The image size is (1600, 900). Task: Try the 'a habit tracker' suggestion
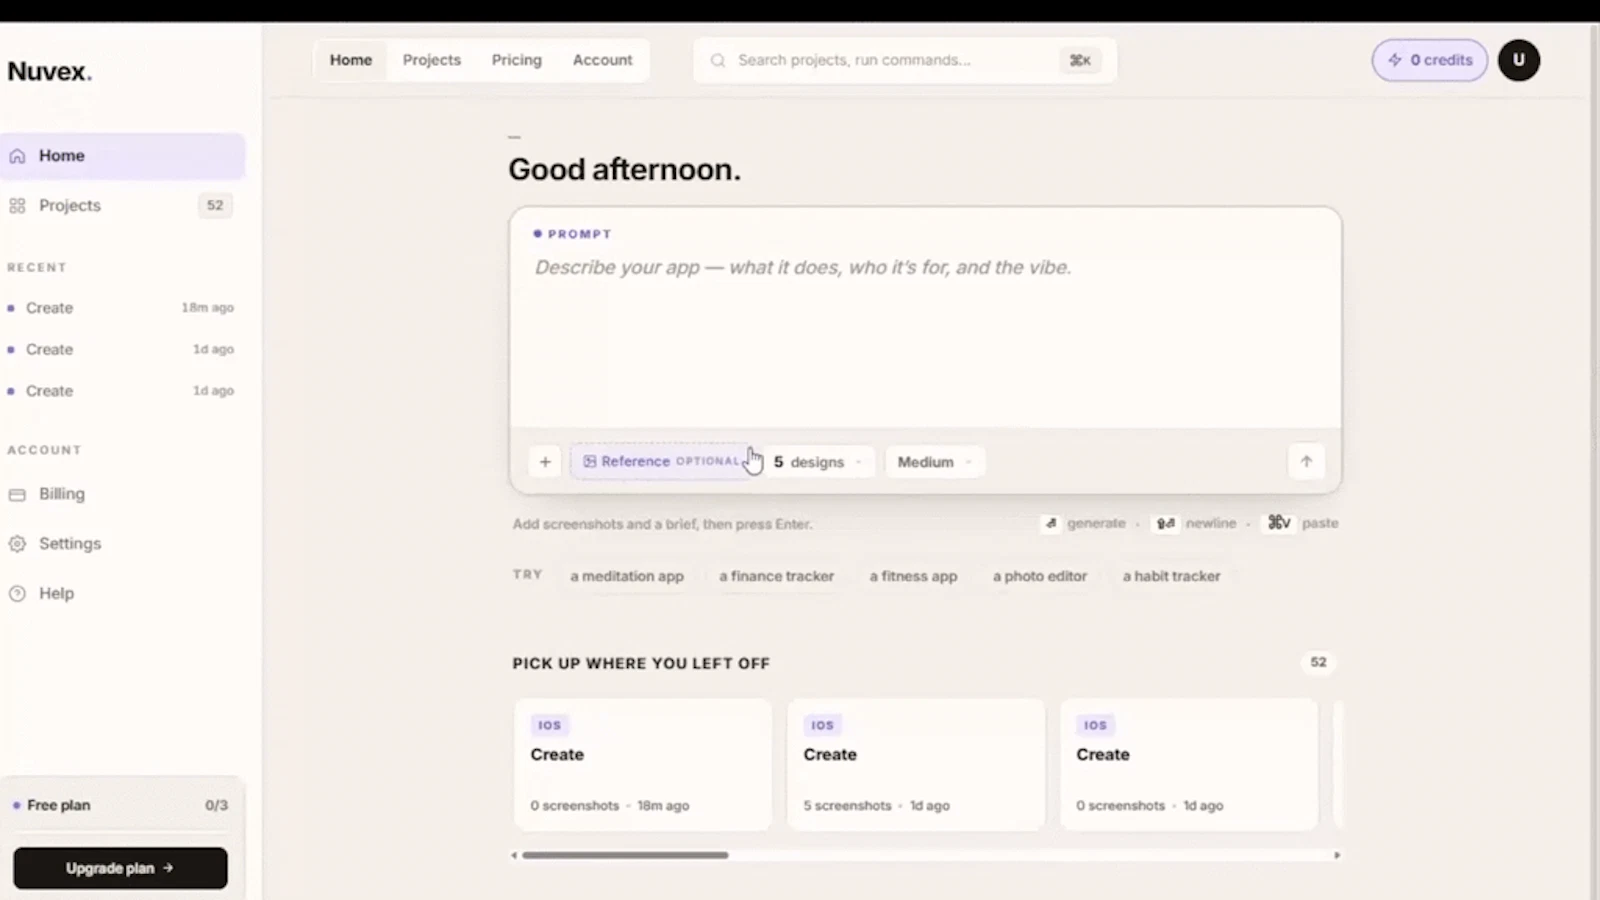pos(1171,576)
